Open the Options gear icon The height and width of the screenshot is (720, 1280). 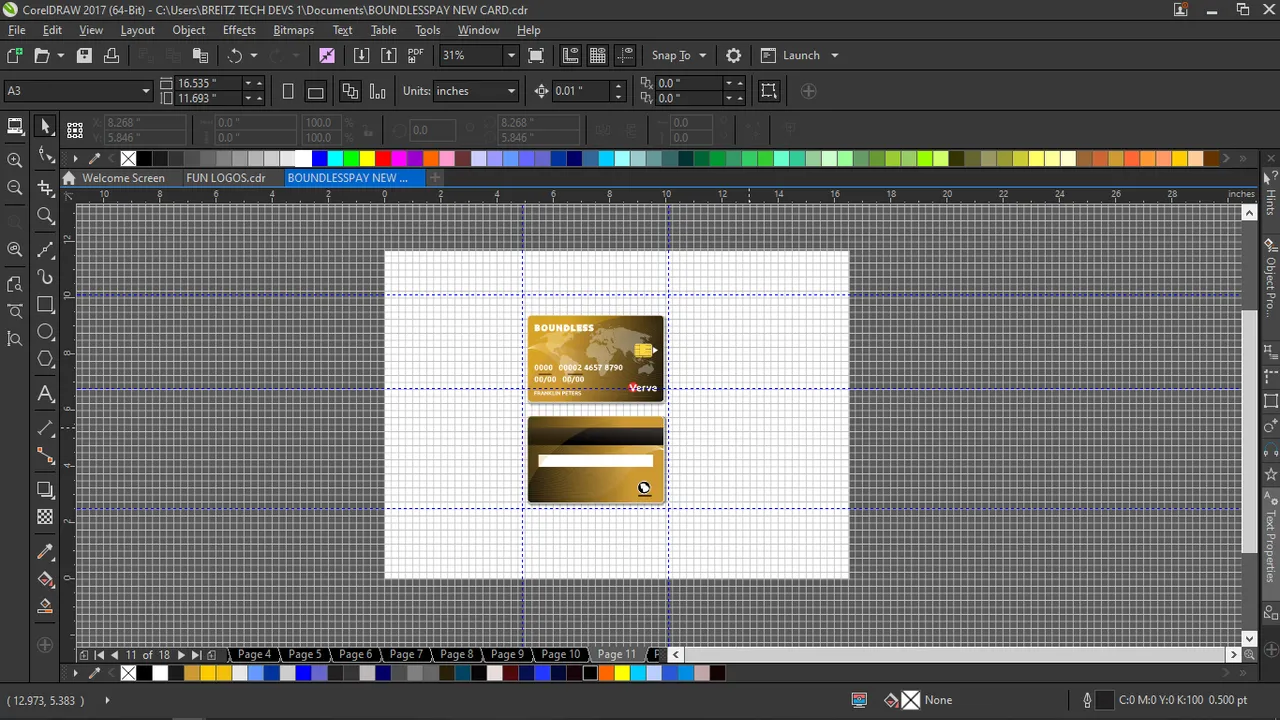(x=734, y=55)
